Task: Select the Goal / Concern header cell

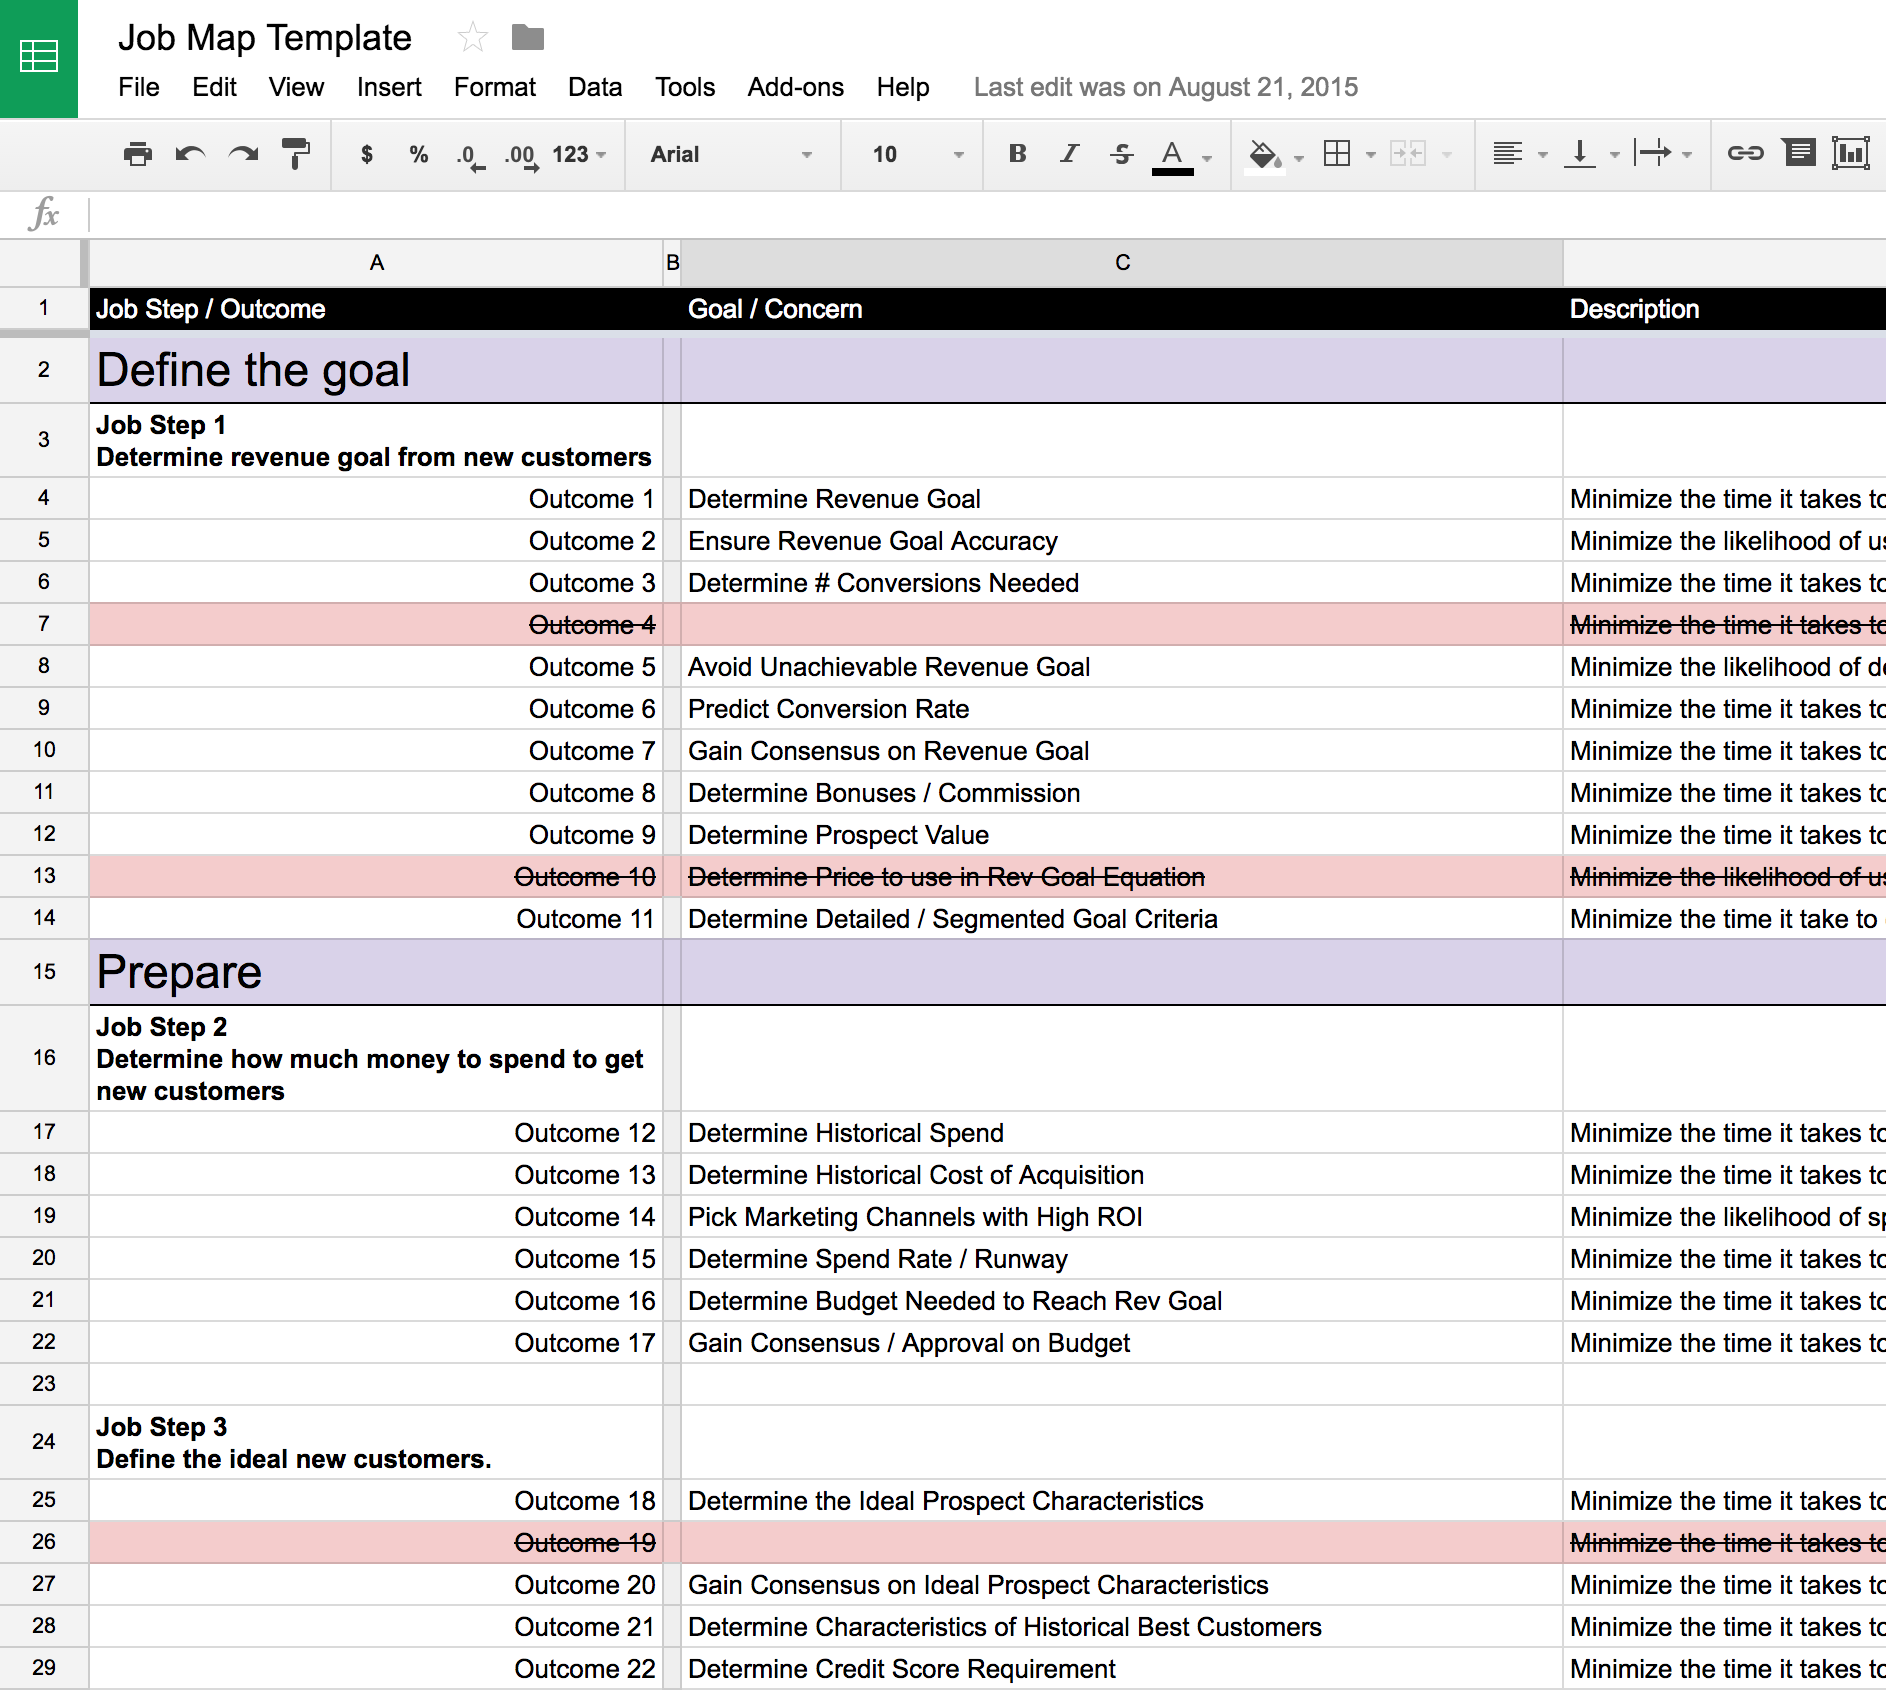Action: point(1122,309)
